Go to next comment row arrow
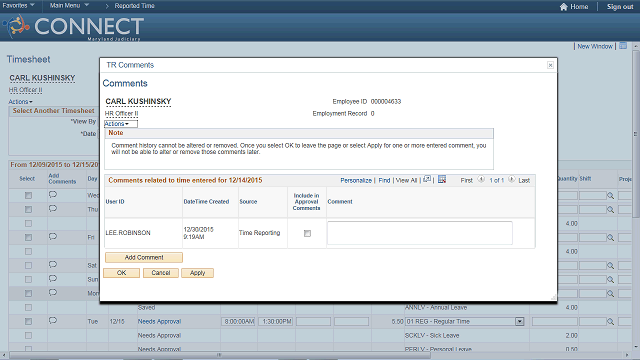Viewport: 640px width, 360px height. coord(511,180)
